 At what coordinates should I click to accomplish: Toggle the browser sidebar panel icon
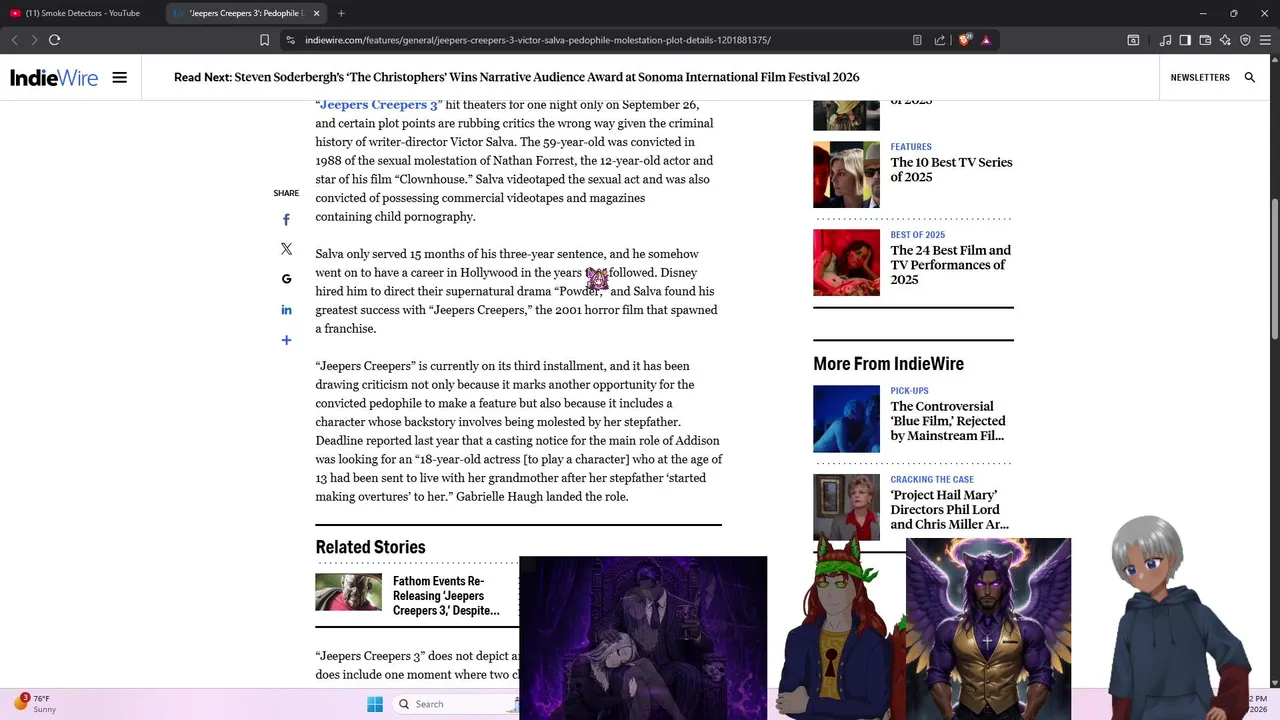tap(1185, 40)
